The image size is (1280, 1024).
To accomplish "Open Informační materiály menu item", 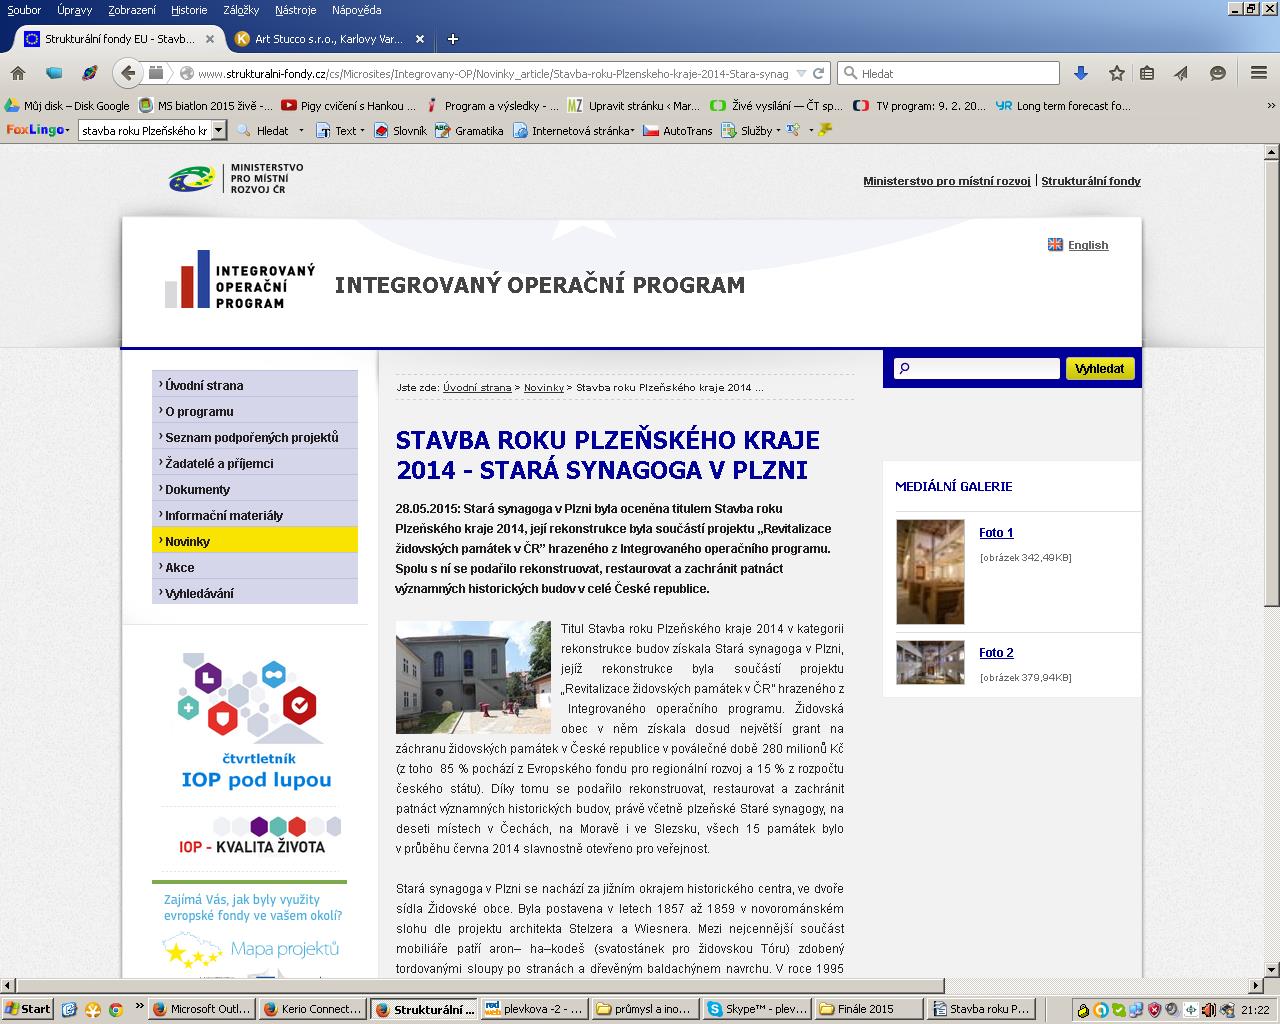I will 255,515.
